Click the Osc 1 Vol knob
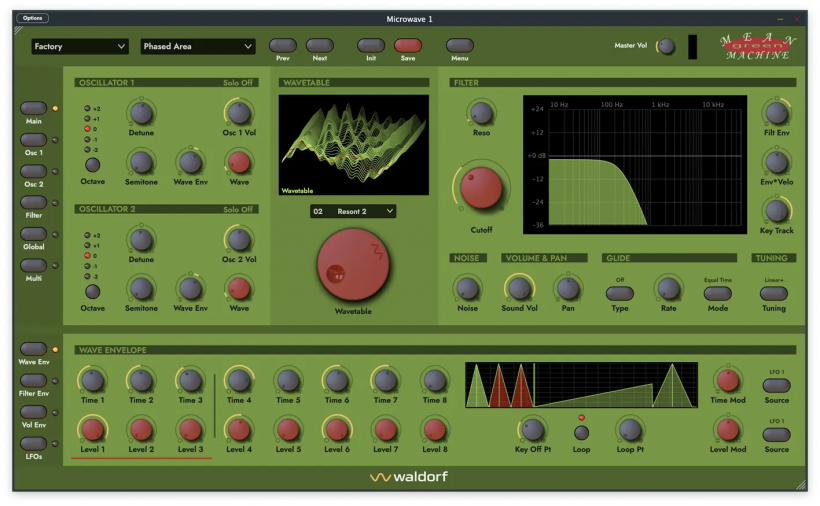Viewport: 820px width, 506px height. pos(239,113)
